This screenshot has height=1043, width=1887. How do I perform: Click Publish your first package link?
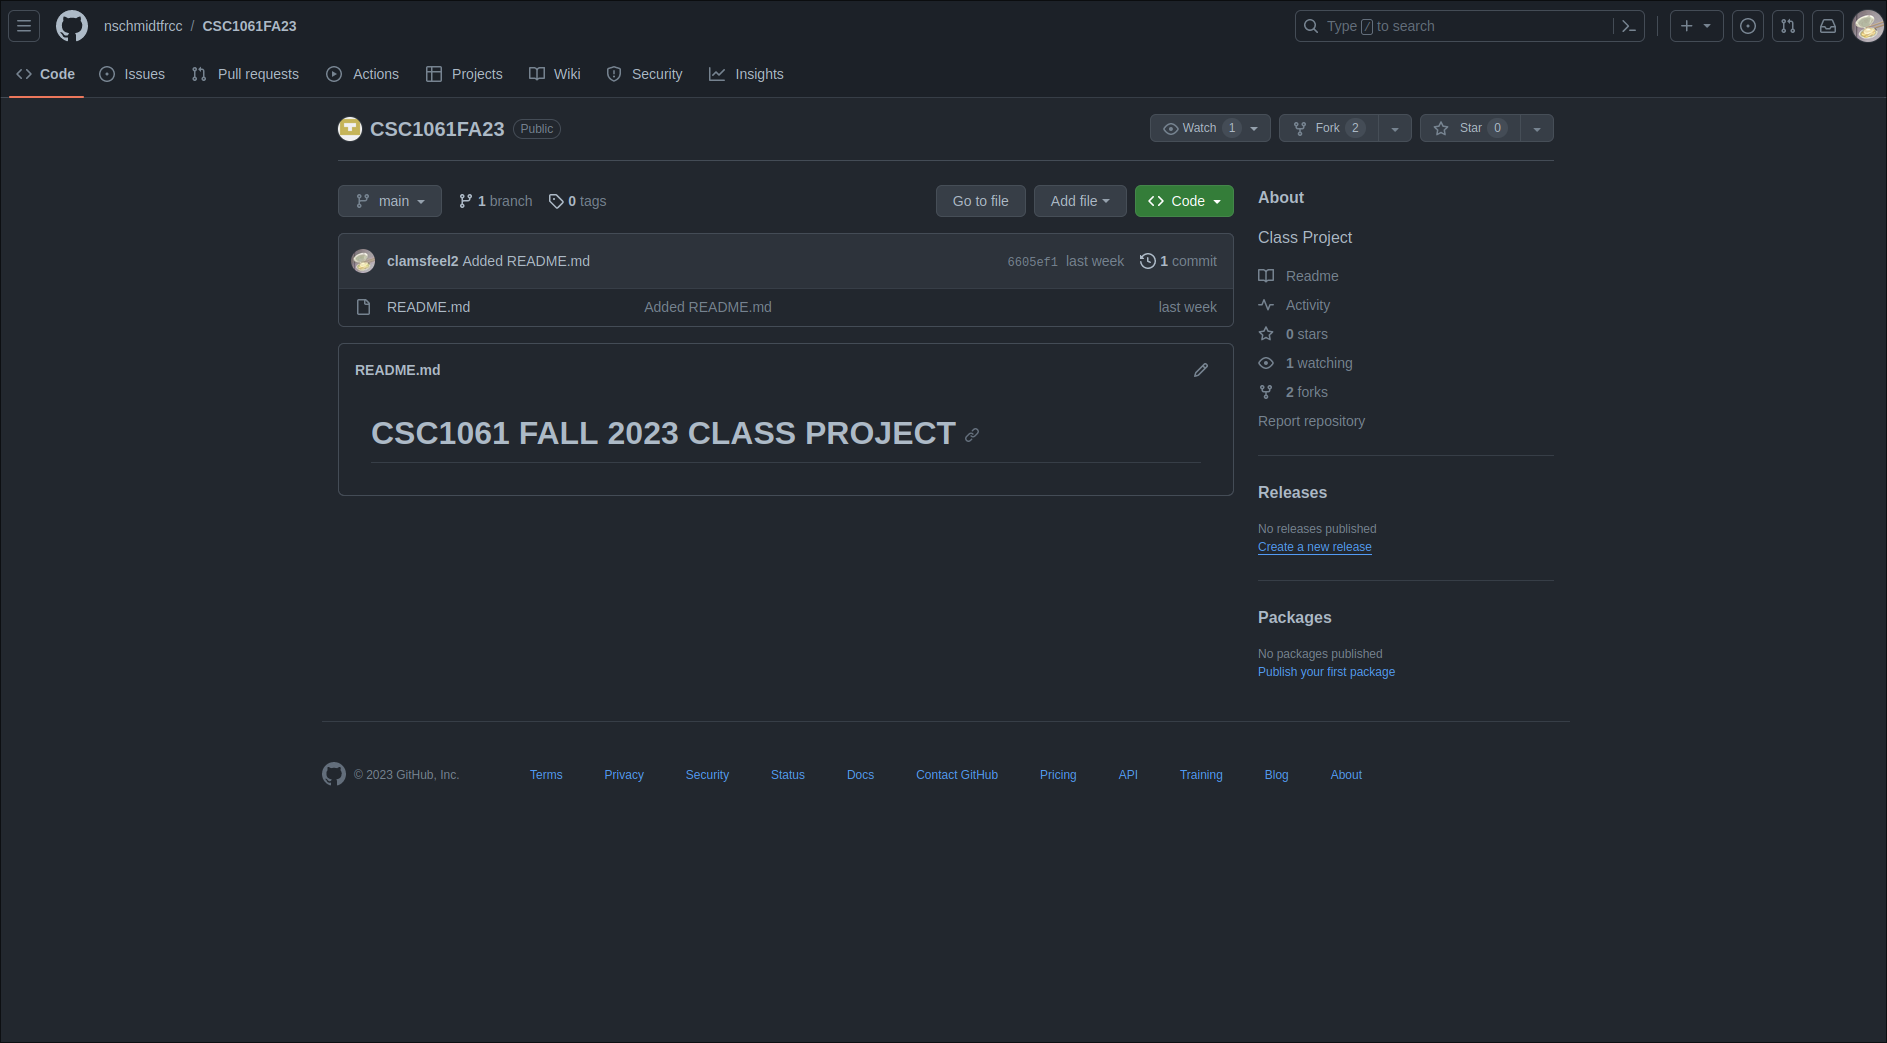point(1326,672)
